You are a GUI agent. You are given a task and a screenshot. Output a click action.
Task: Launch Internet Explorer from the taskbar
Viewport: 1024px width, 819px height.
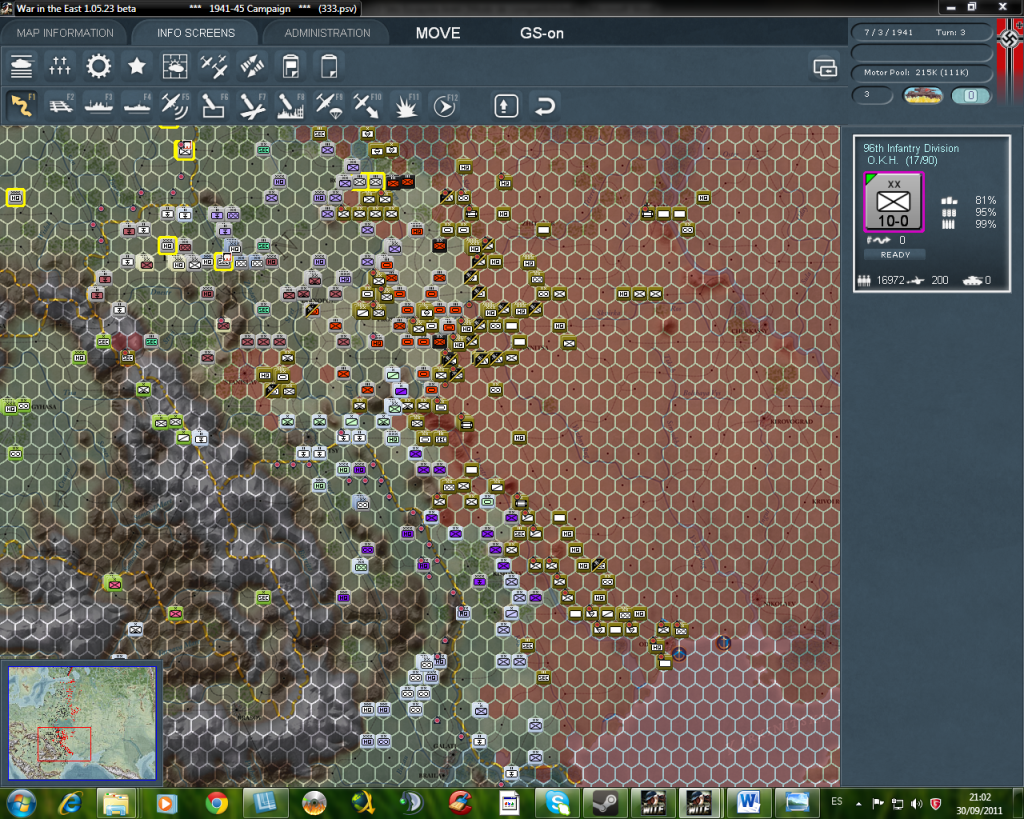69,803
